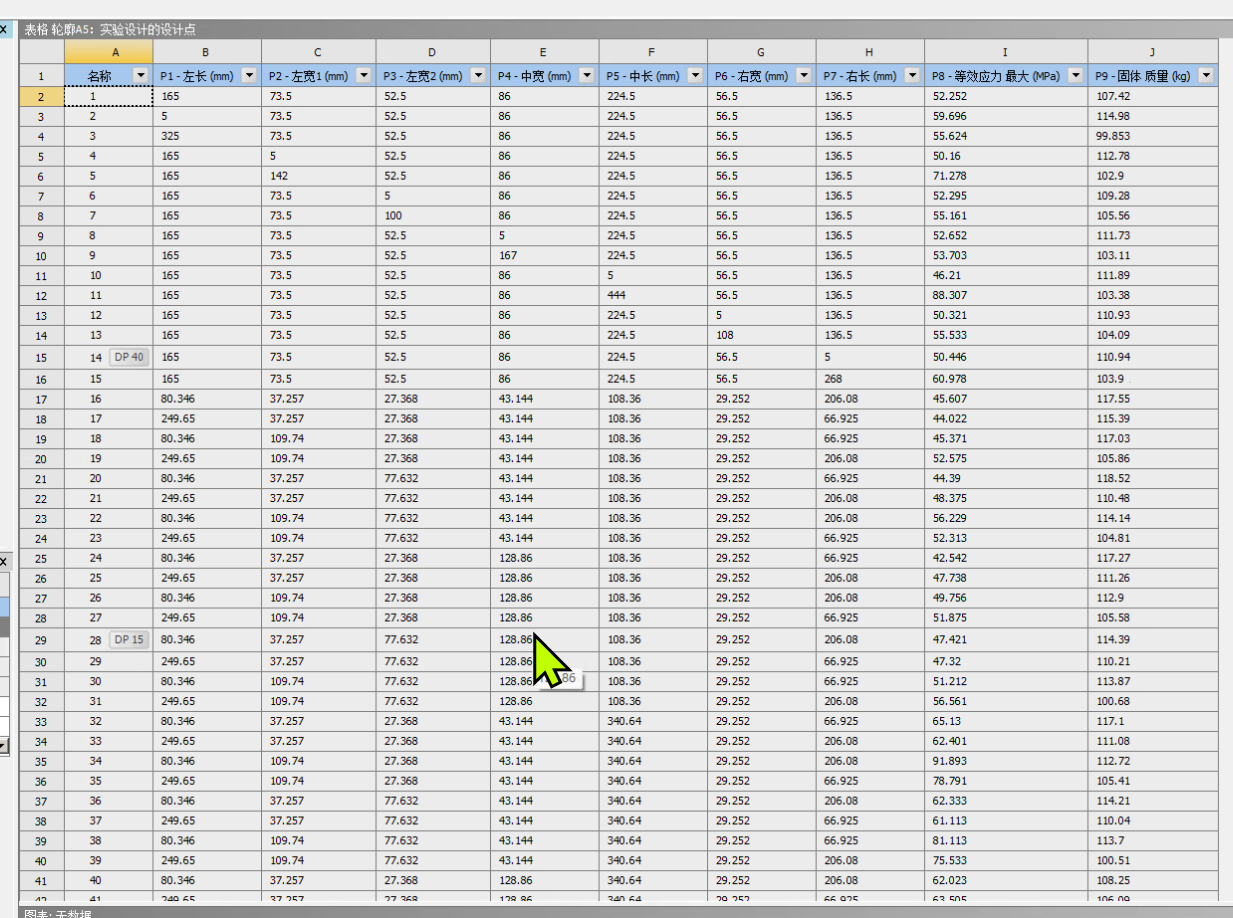Screen dimensions: 1233x918
Task: Select column letter header E
Action: pos(545,52)
